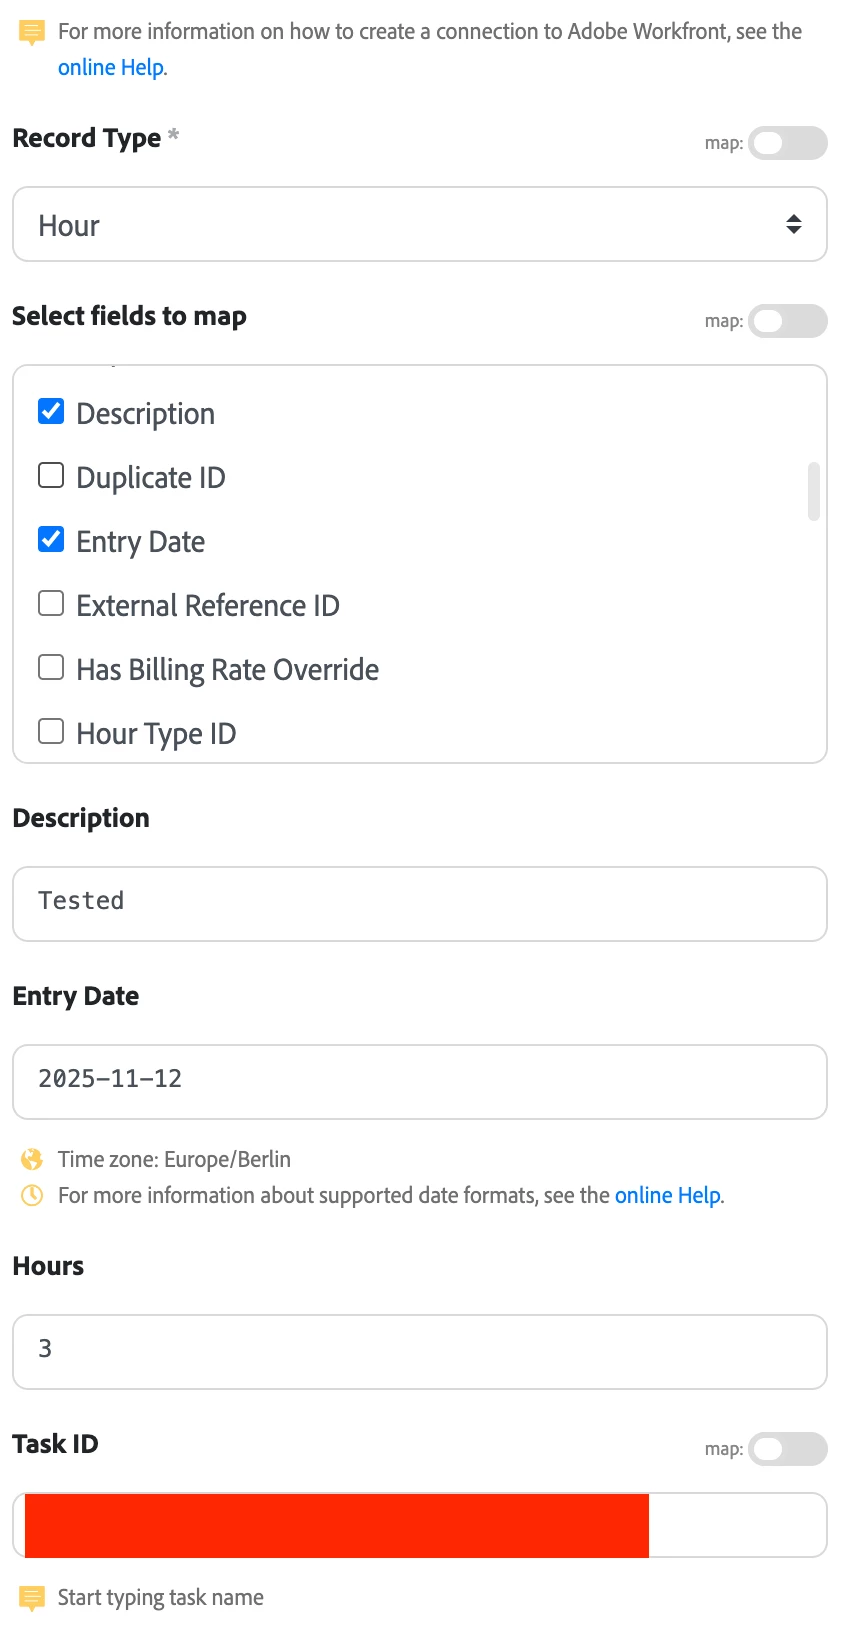The width and height of the screenshot is (864, 1630).
Task: Click the comment icon beside Workfront connection info
Action: 32,33
